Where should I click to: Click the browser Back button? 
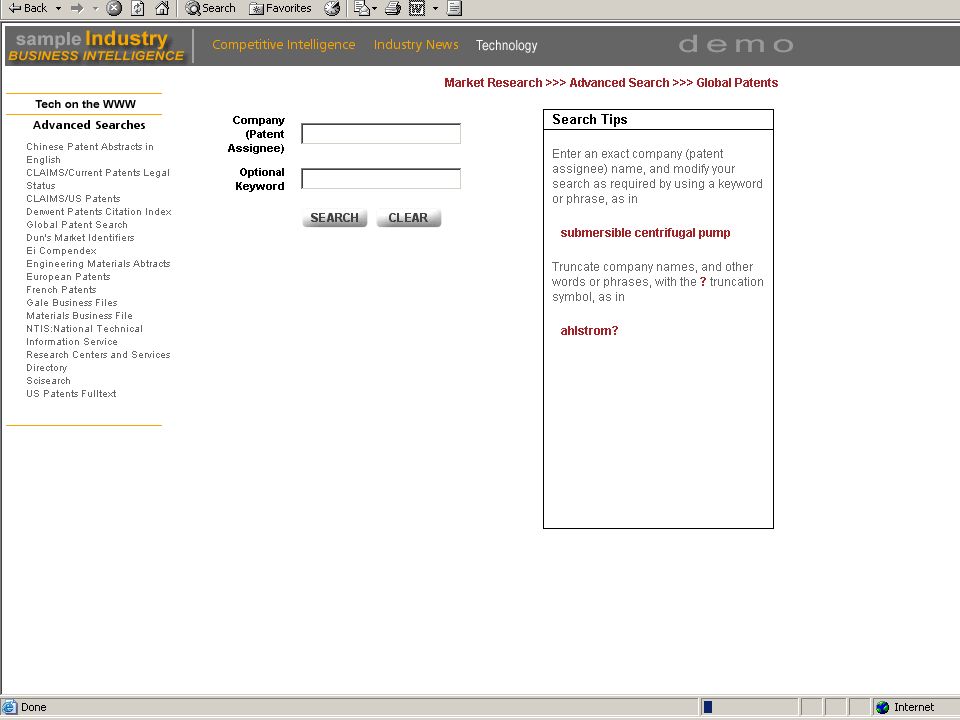point(28,8)
